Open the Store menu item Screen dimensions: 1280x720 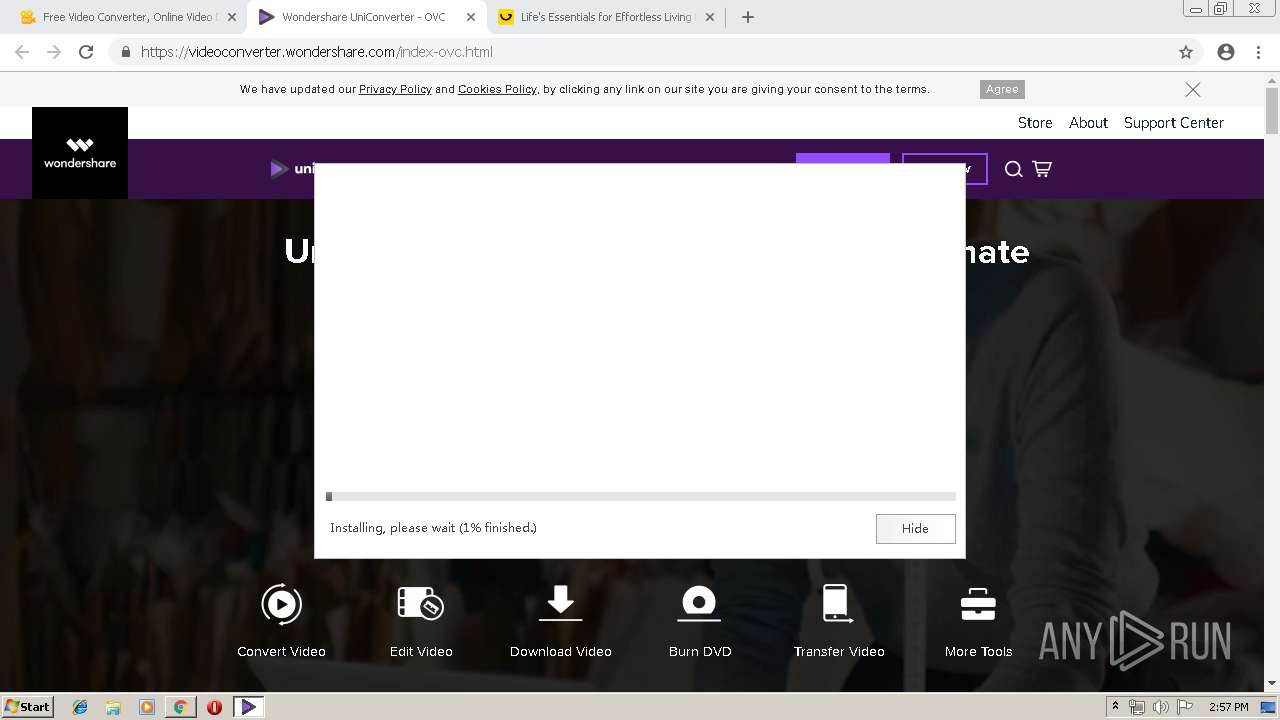[1035, 123]
